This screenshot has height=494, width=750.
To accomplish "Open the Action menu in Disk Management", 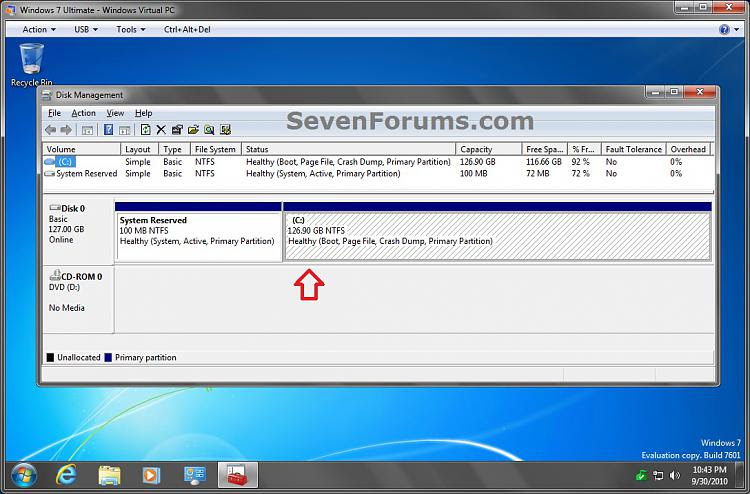I will 83,113.
